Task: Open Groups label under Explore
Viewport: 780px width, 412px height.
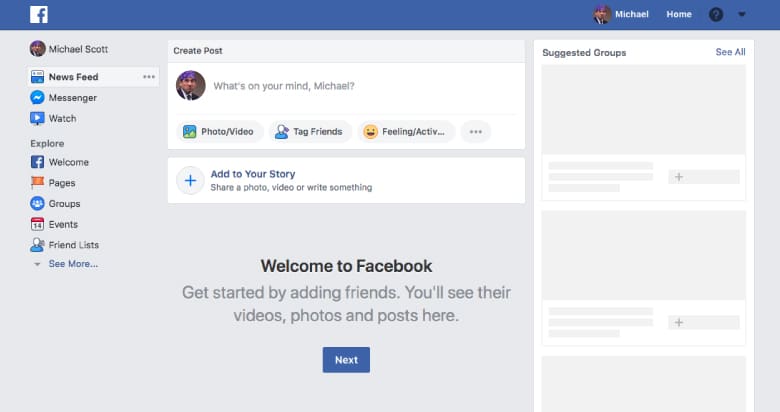Action: coord(64,204)
